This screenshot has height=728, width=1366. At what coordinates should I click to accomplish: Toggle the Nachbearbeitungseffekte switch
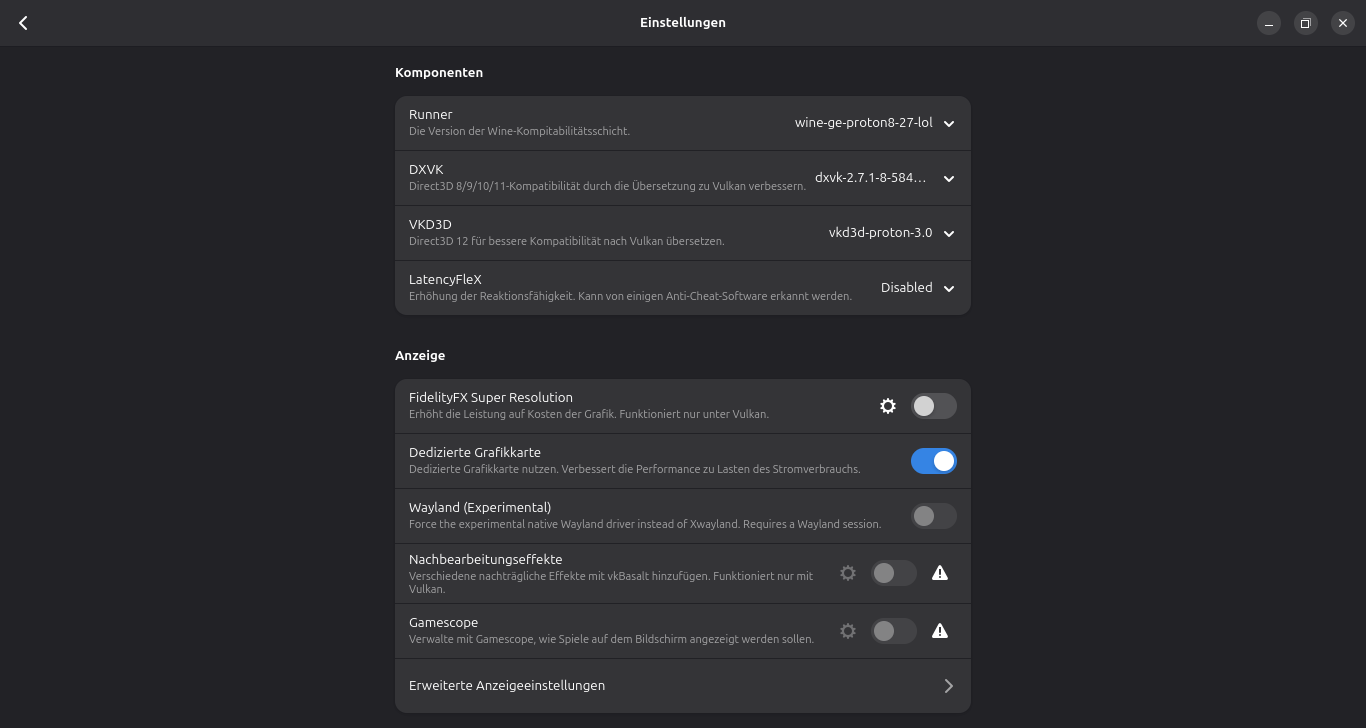click(894, 573)
